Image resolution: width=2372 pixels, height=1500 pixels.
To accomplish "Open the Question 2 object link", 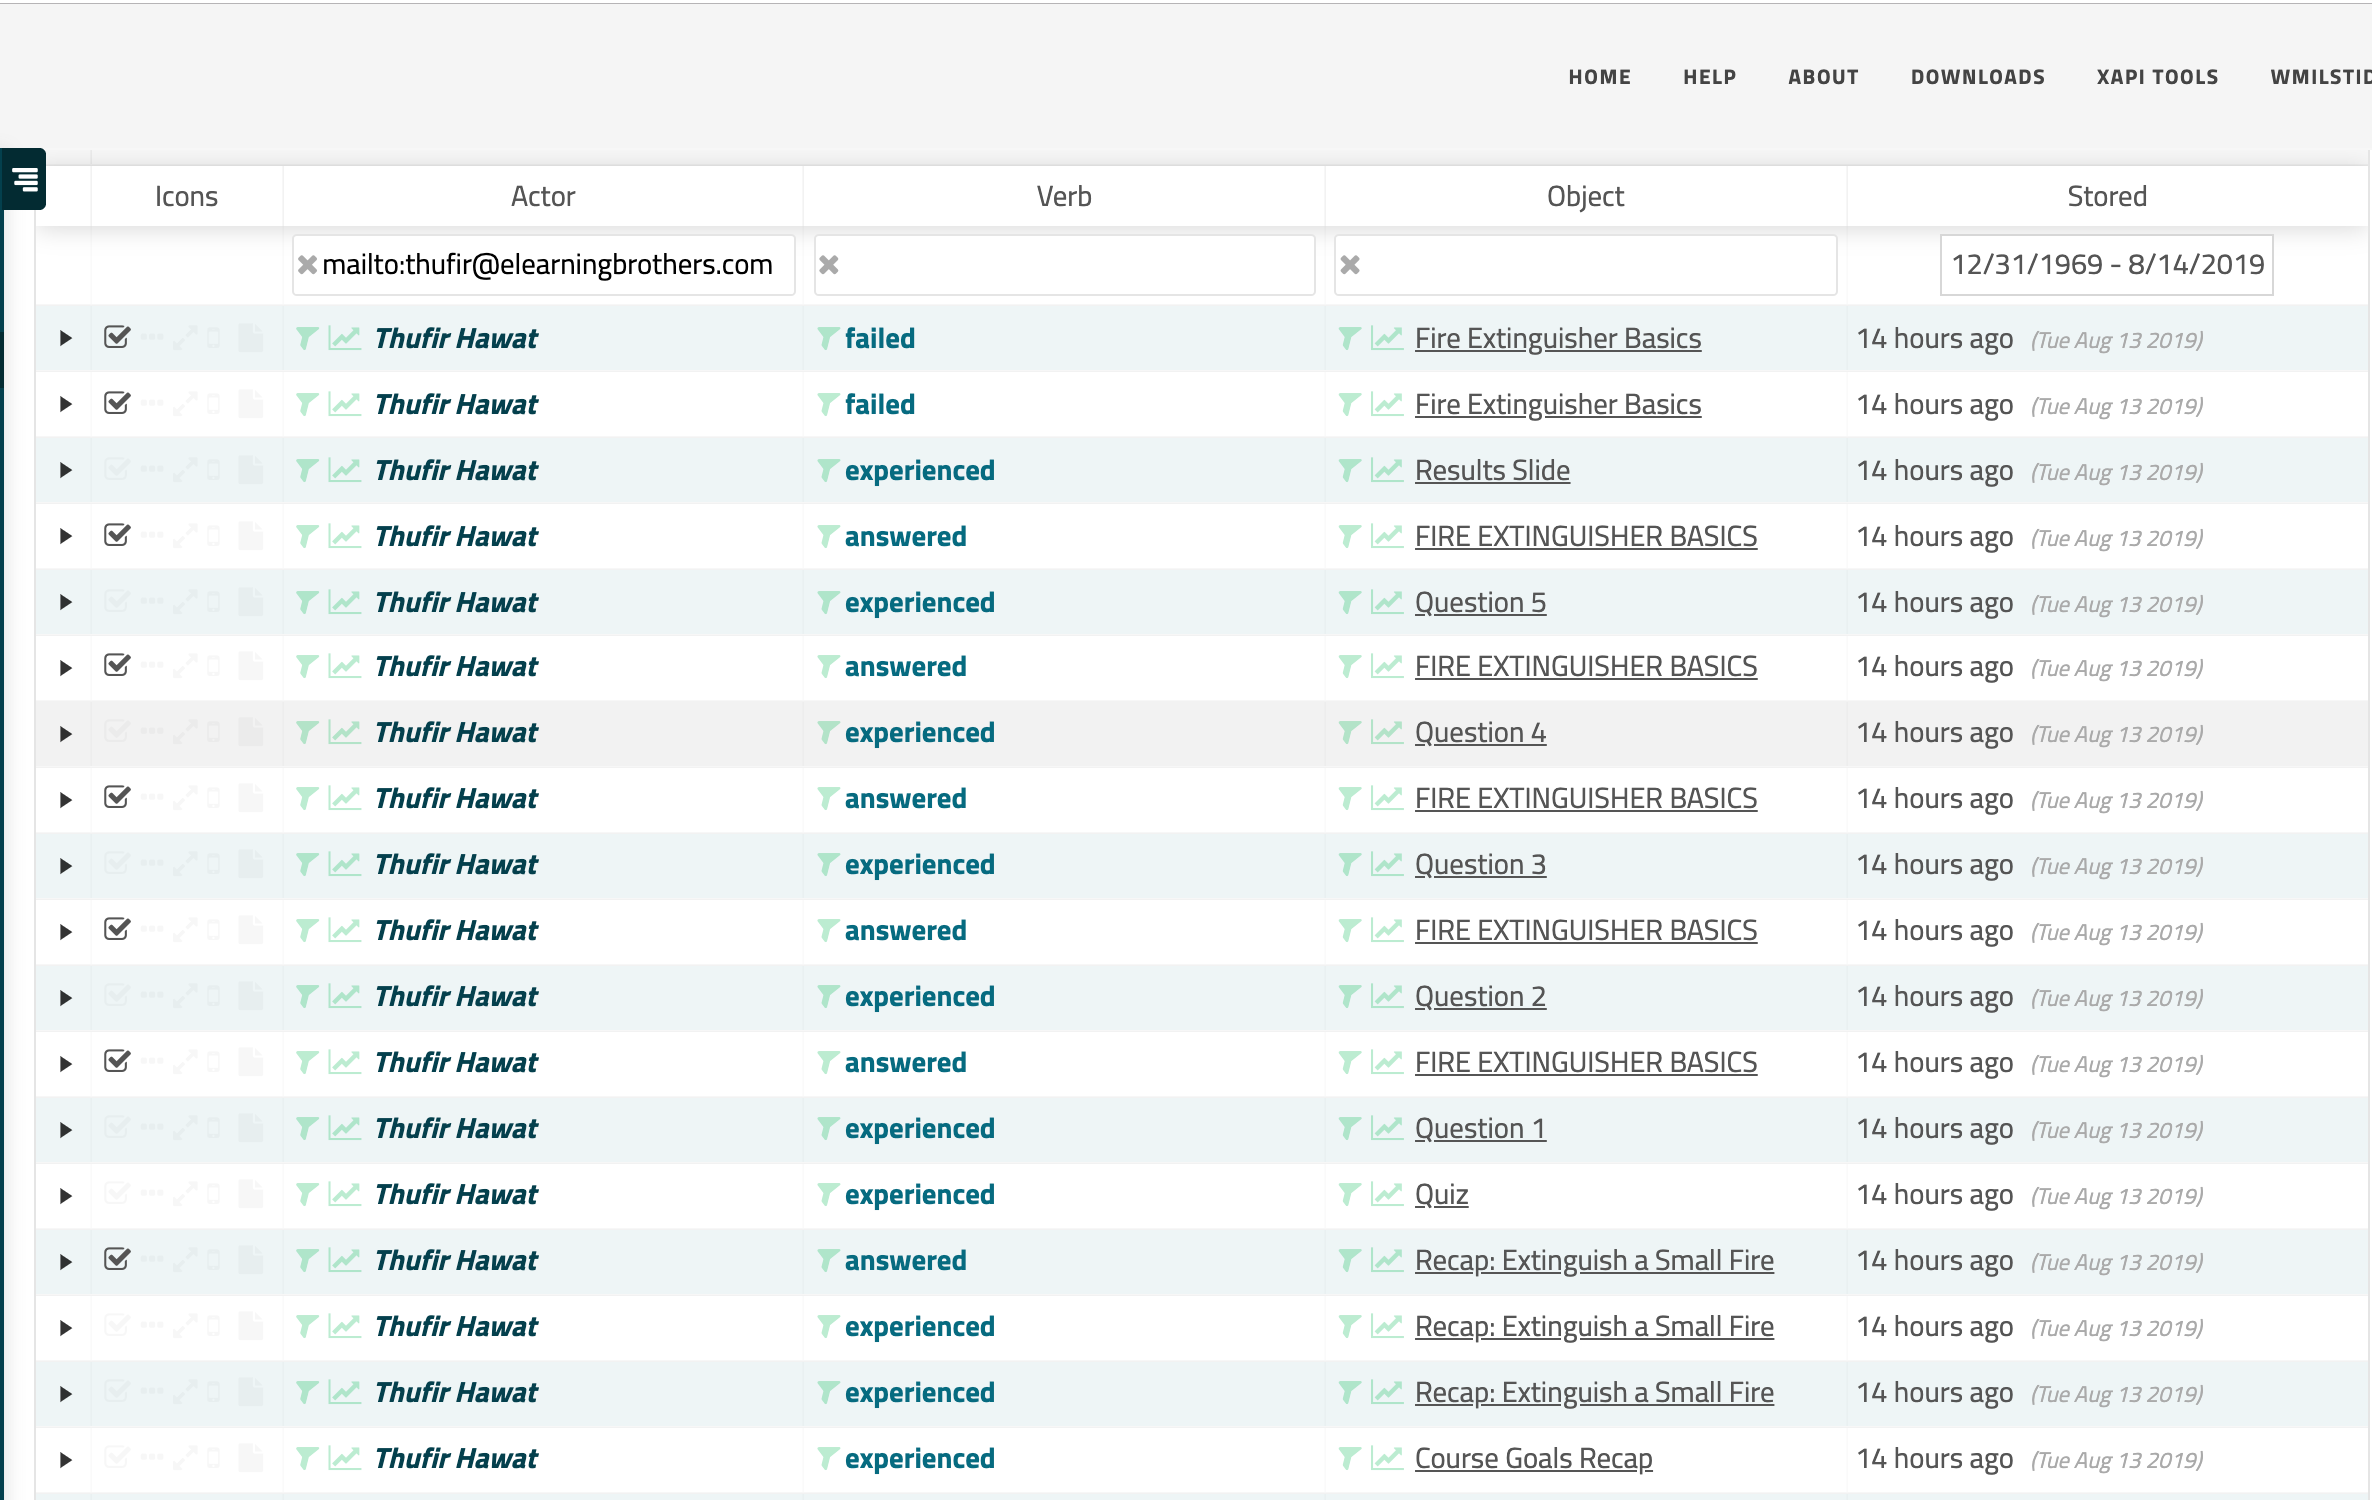I will tap(1480, 997).
